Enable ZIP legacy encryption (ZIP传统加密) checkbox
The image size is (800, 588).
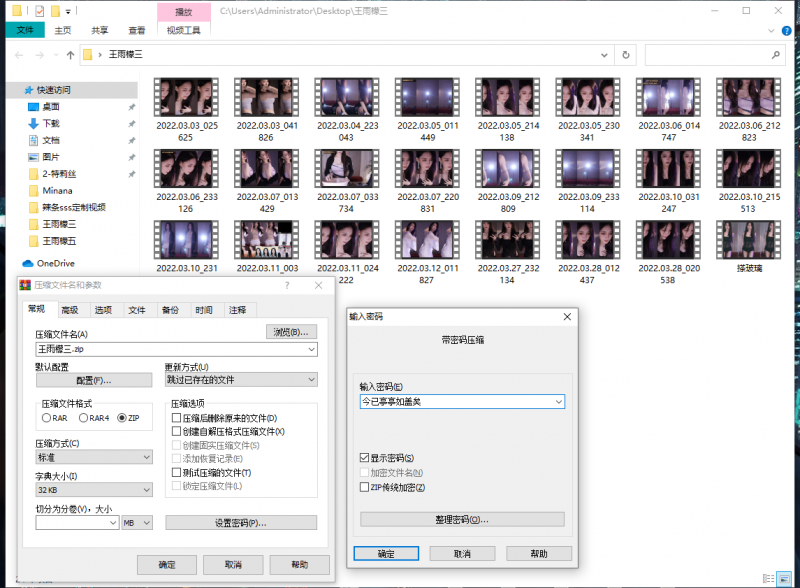coord(364,487)
